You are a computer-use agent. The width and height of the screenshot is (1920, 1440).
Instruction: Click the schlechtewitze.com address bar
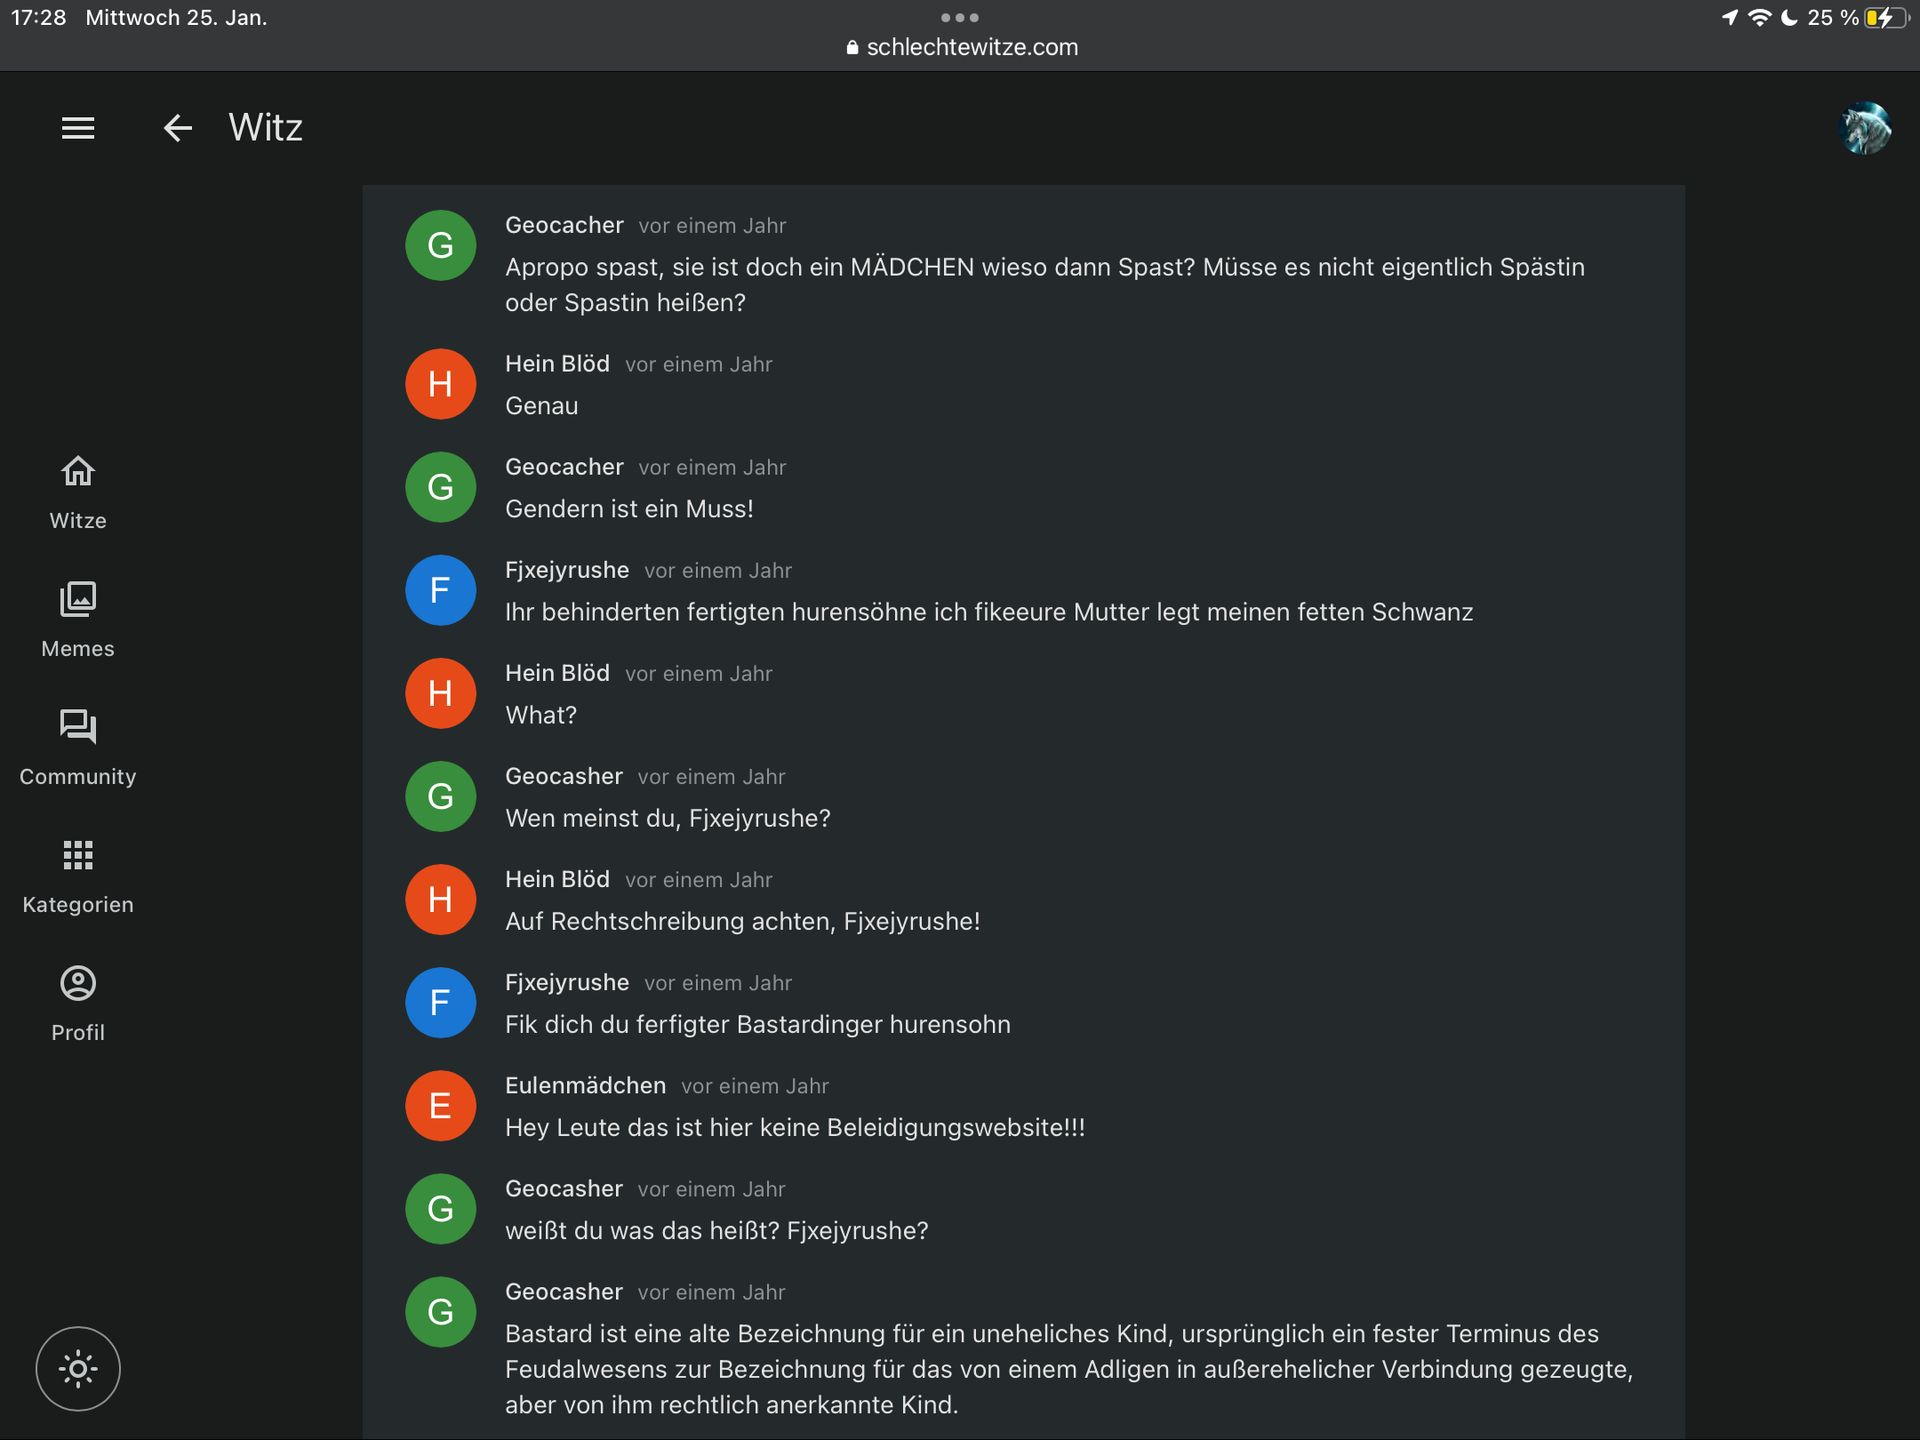(x=961, y=47)
